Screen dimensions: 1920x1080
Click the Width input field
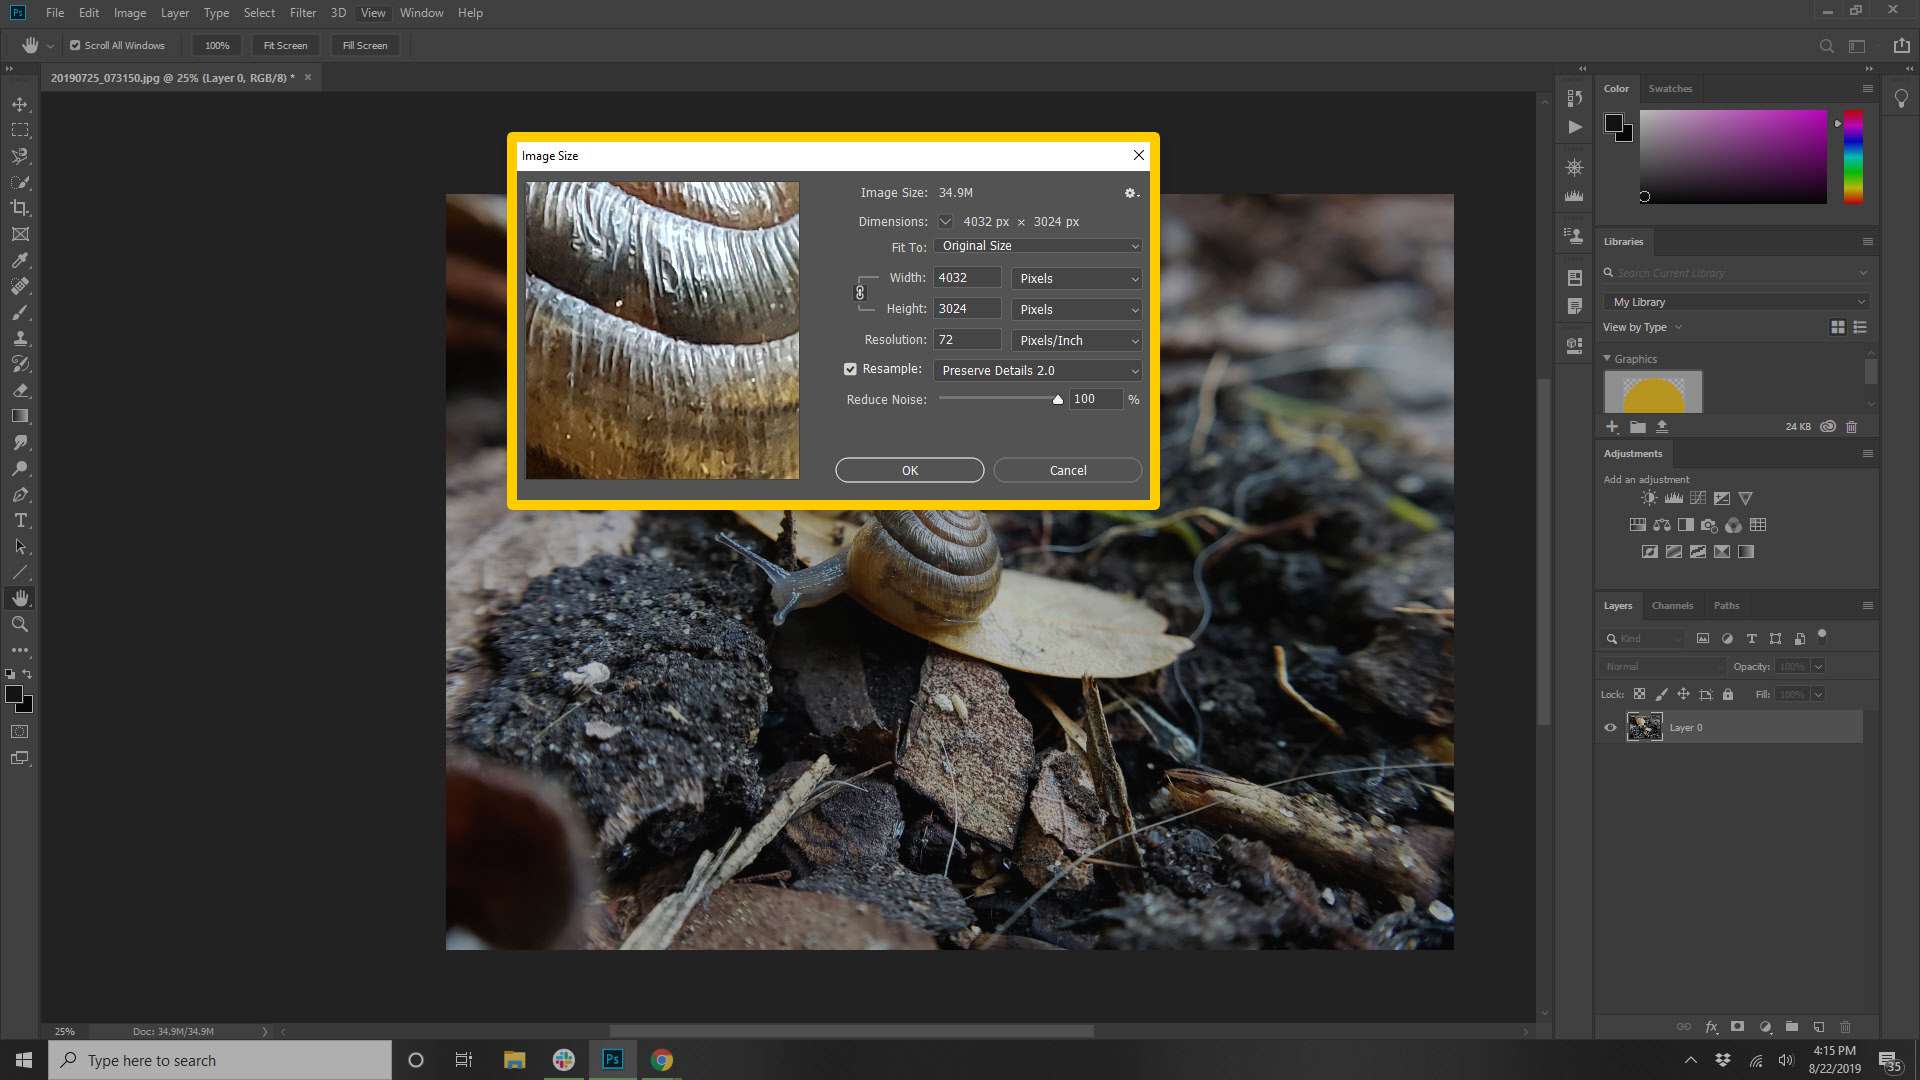coord(969,277)
